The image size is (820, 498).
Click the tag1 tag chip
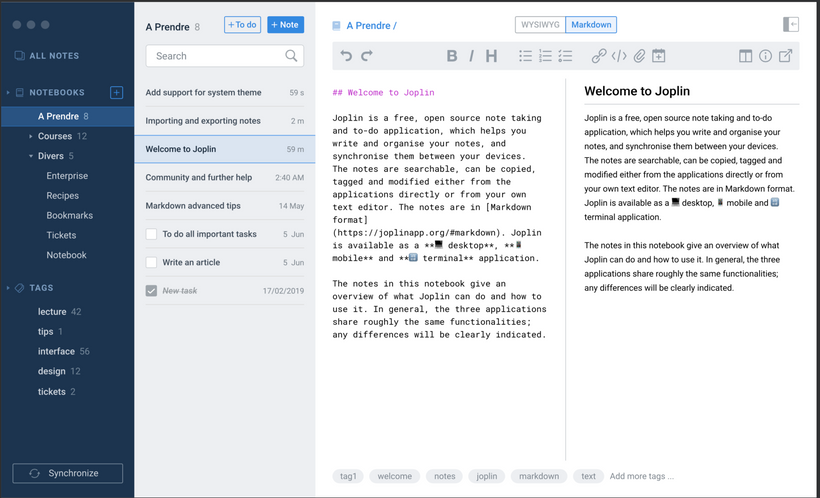tap(348, 476)
